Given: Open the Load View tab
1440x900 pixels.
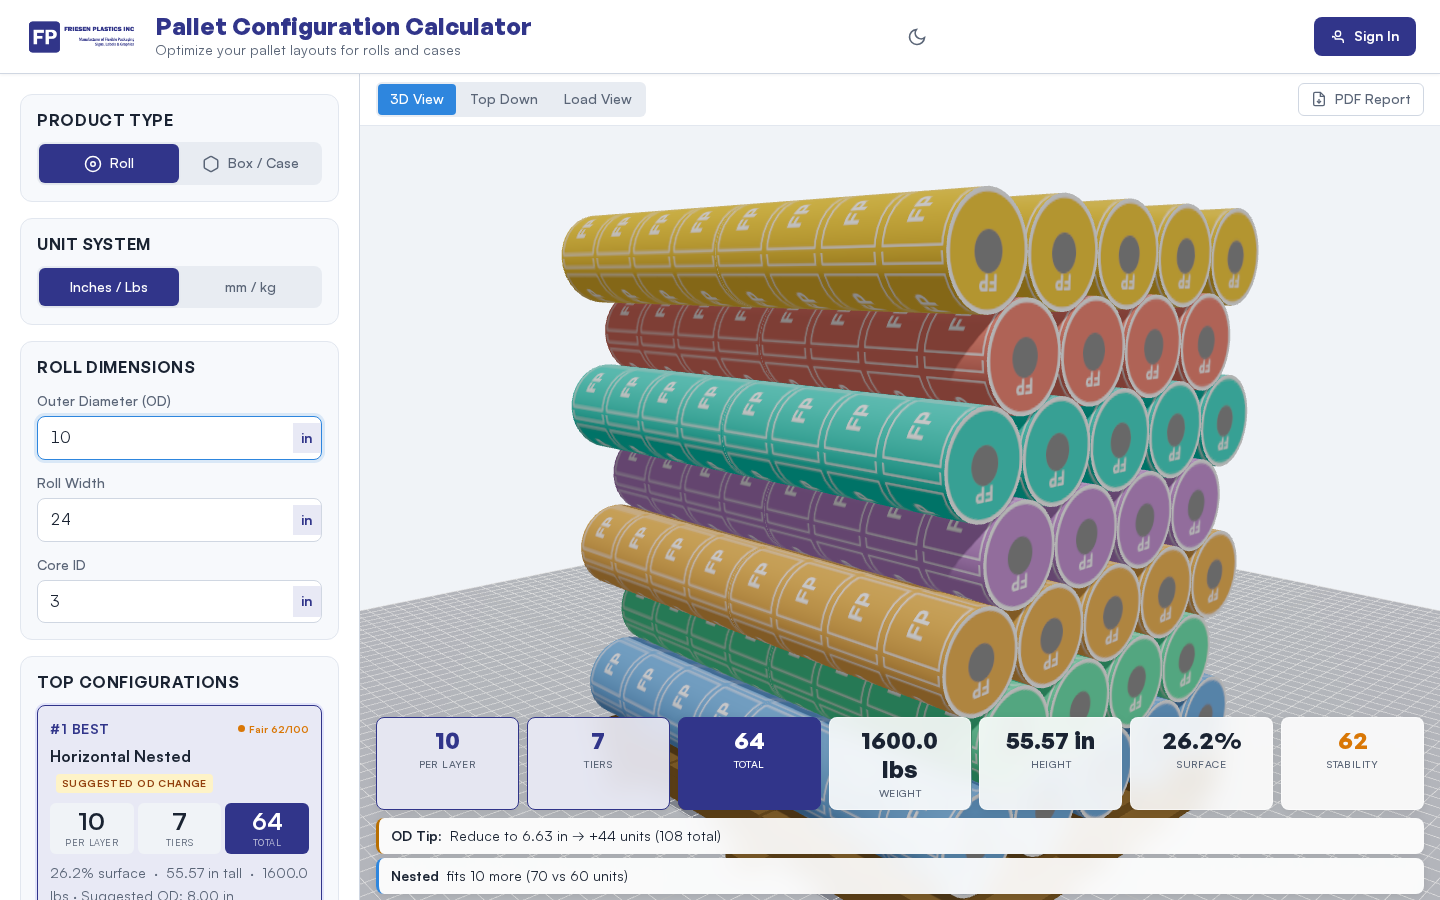Looking at the screenshot, I should click(x=597, y=99).
